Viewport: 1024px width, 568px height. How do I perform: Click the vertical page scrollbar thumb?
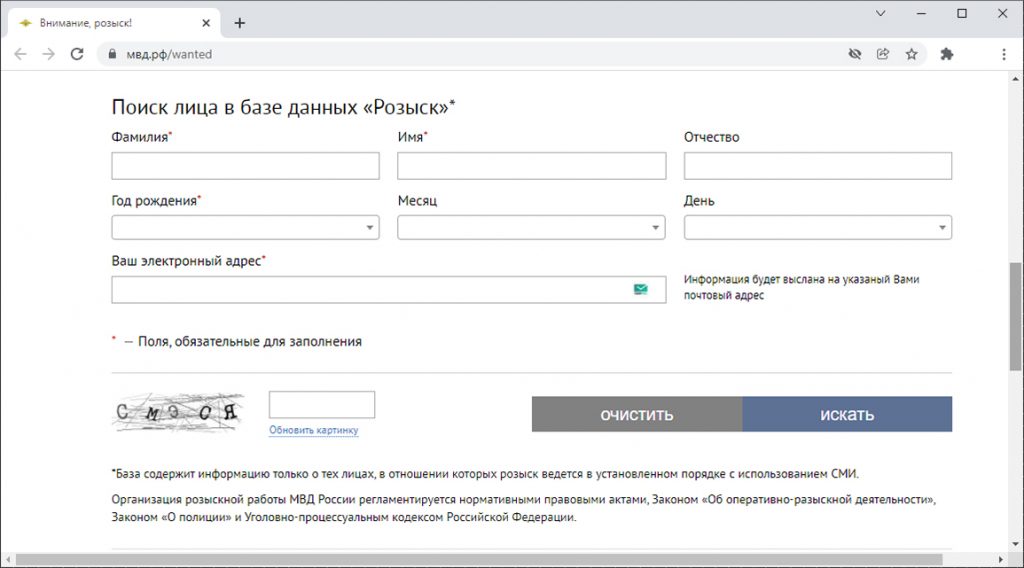pos(1016,315)
